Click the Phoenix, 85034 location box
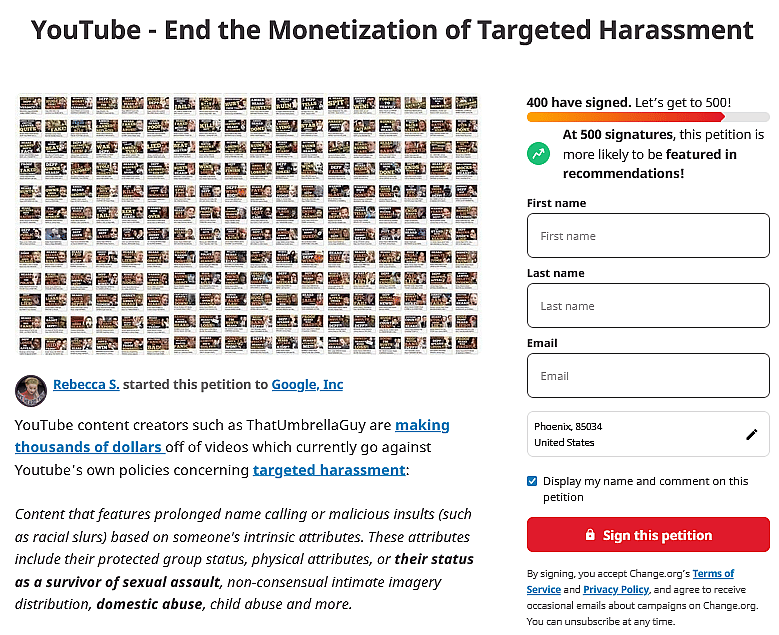The image size is (779, 635). (630, 434)
